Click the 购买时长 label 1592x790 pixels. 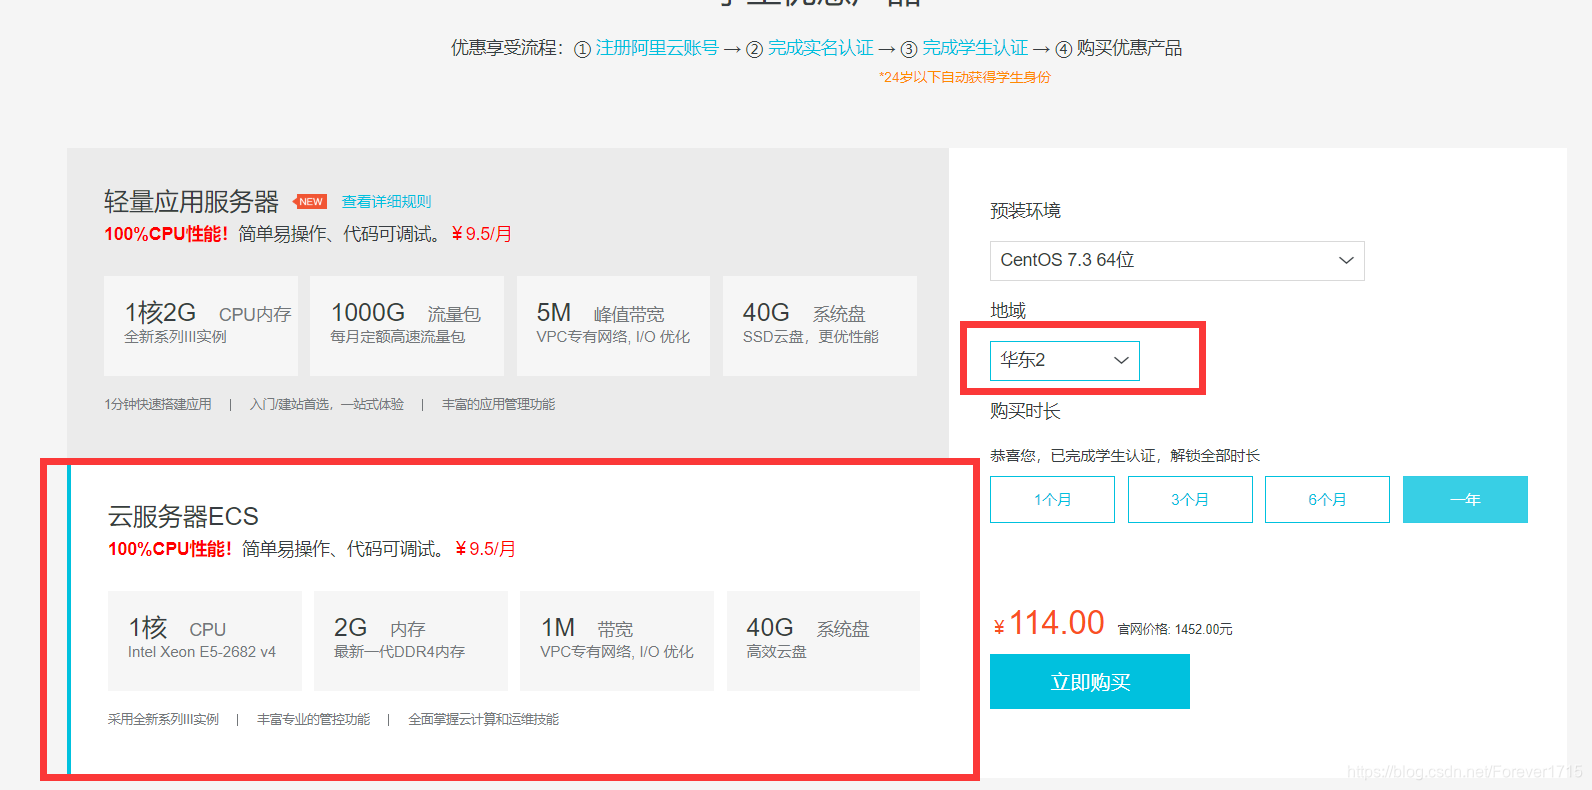click(1025, 411)
